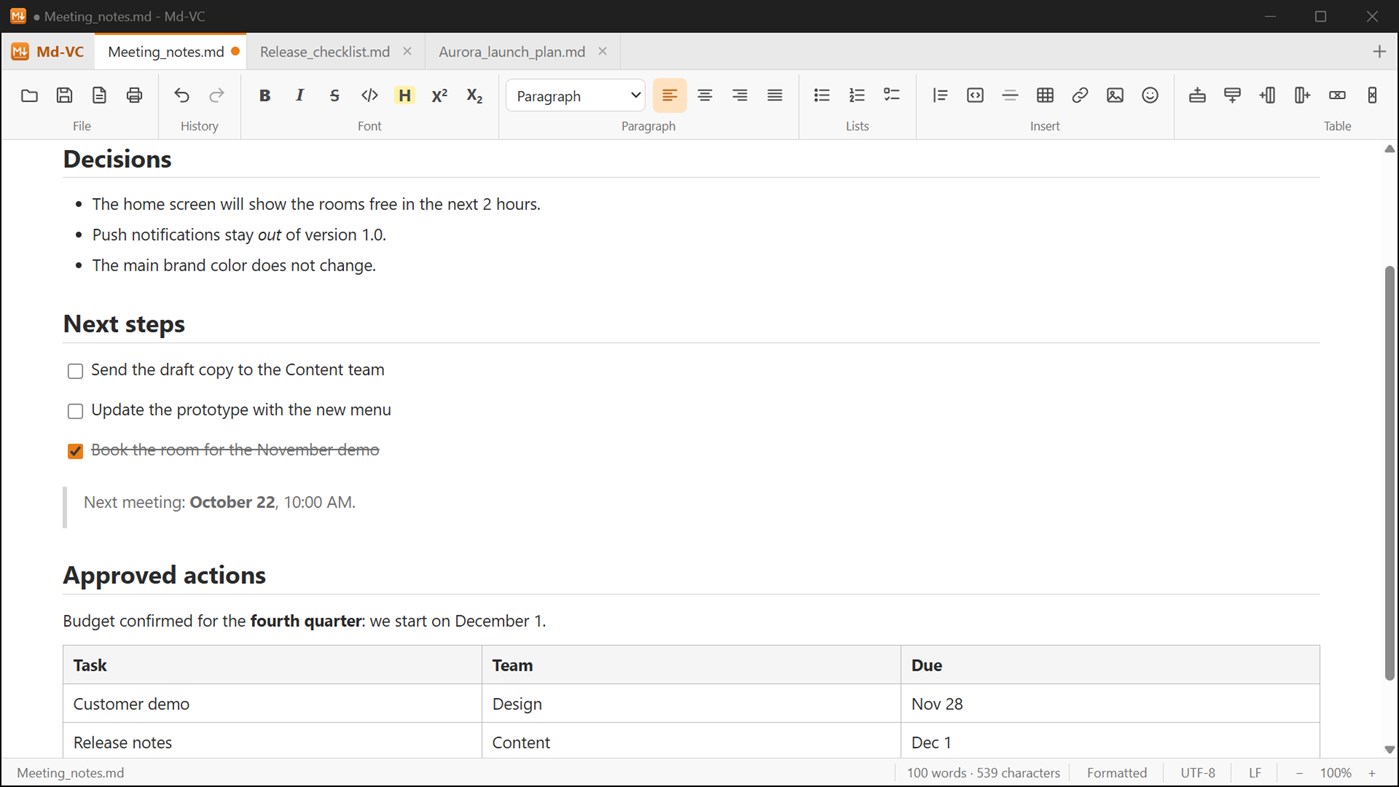
Task: Open a new tab with the plus button
Action: (1380, 51)
